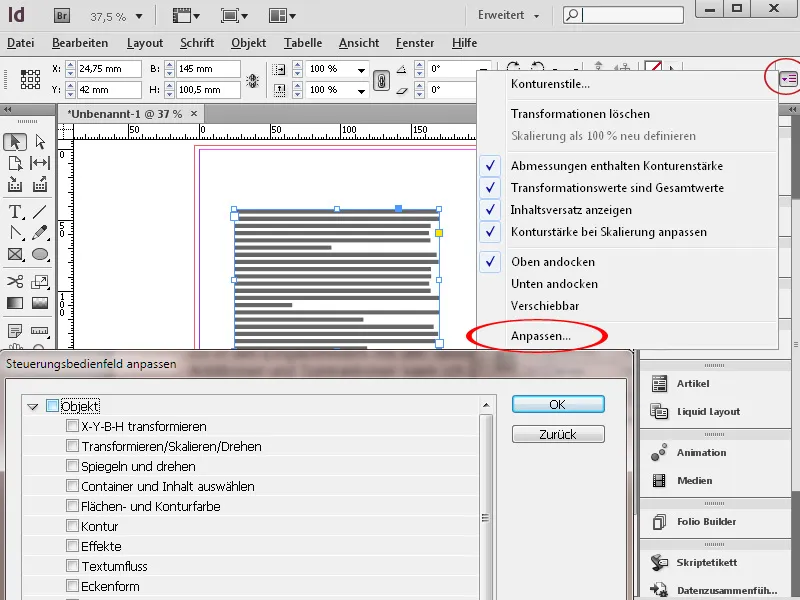Screen dimensions: 800x600
Task: Select the Line tool
Action: (40, 211)
